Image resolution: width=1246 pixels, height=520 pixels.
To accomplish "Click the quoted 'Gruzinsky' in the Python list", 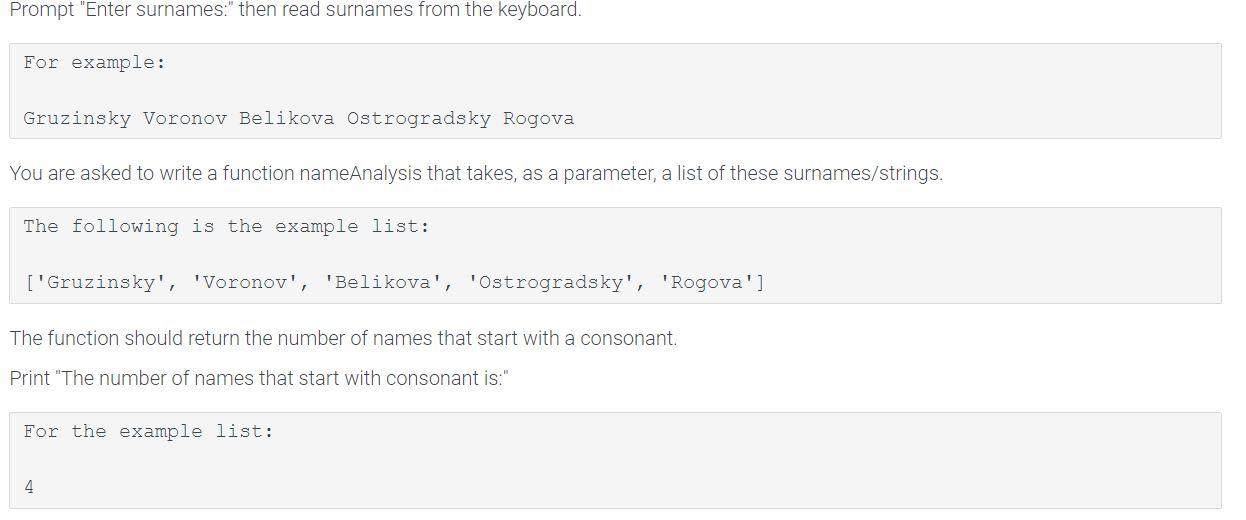I will pos(95,282).
